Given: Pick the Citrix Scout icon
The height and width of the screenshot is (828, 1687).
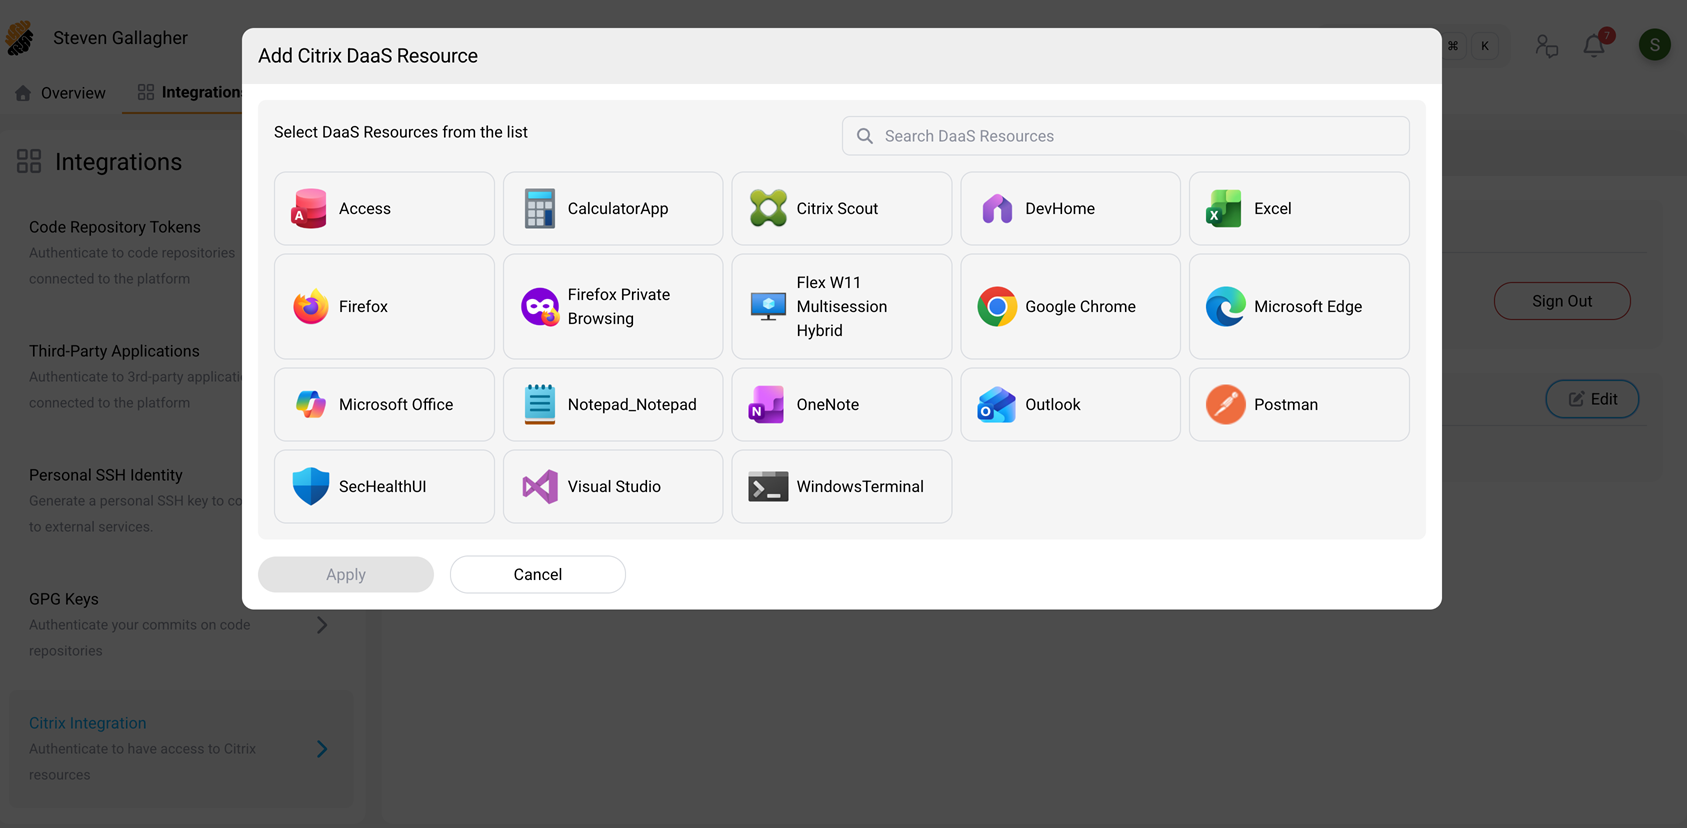Looking at the screenshot, I should point(768,209).
